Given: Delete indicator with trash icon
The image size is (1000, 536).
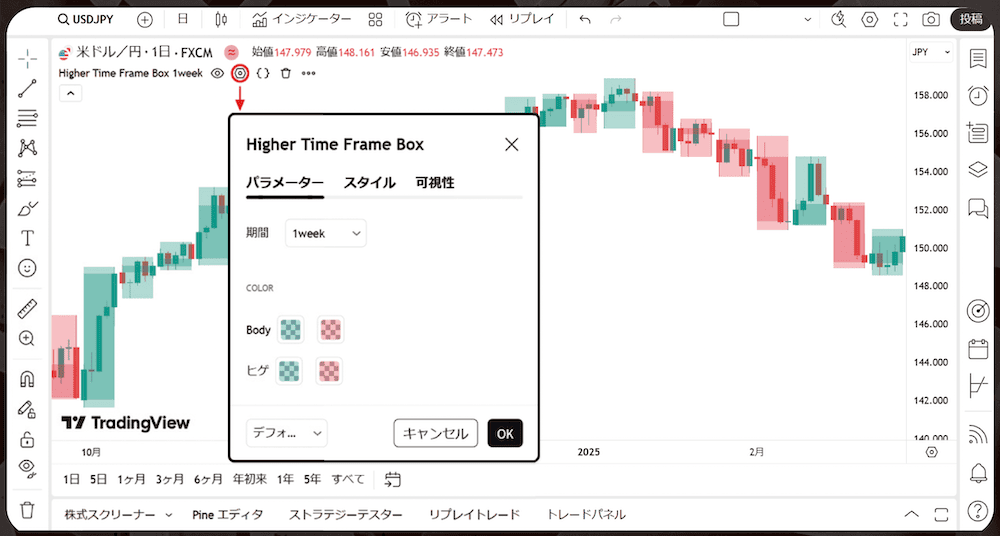Looking at the screenshot, I should (286, 73).
